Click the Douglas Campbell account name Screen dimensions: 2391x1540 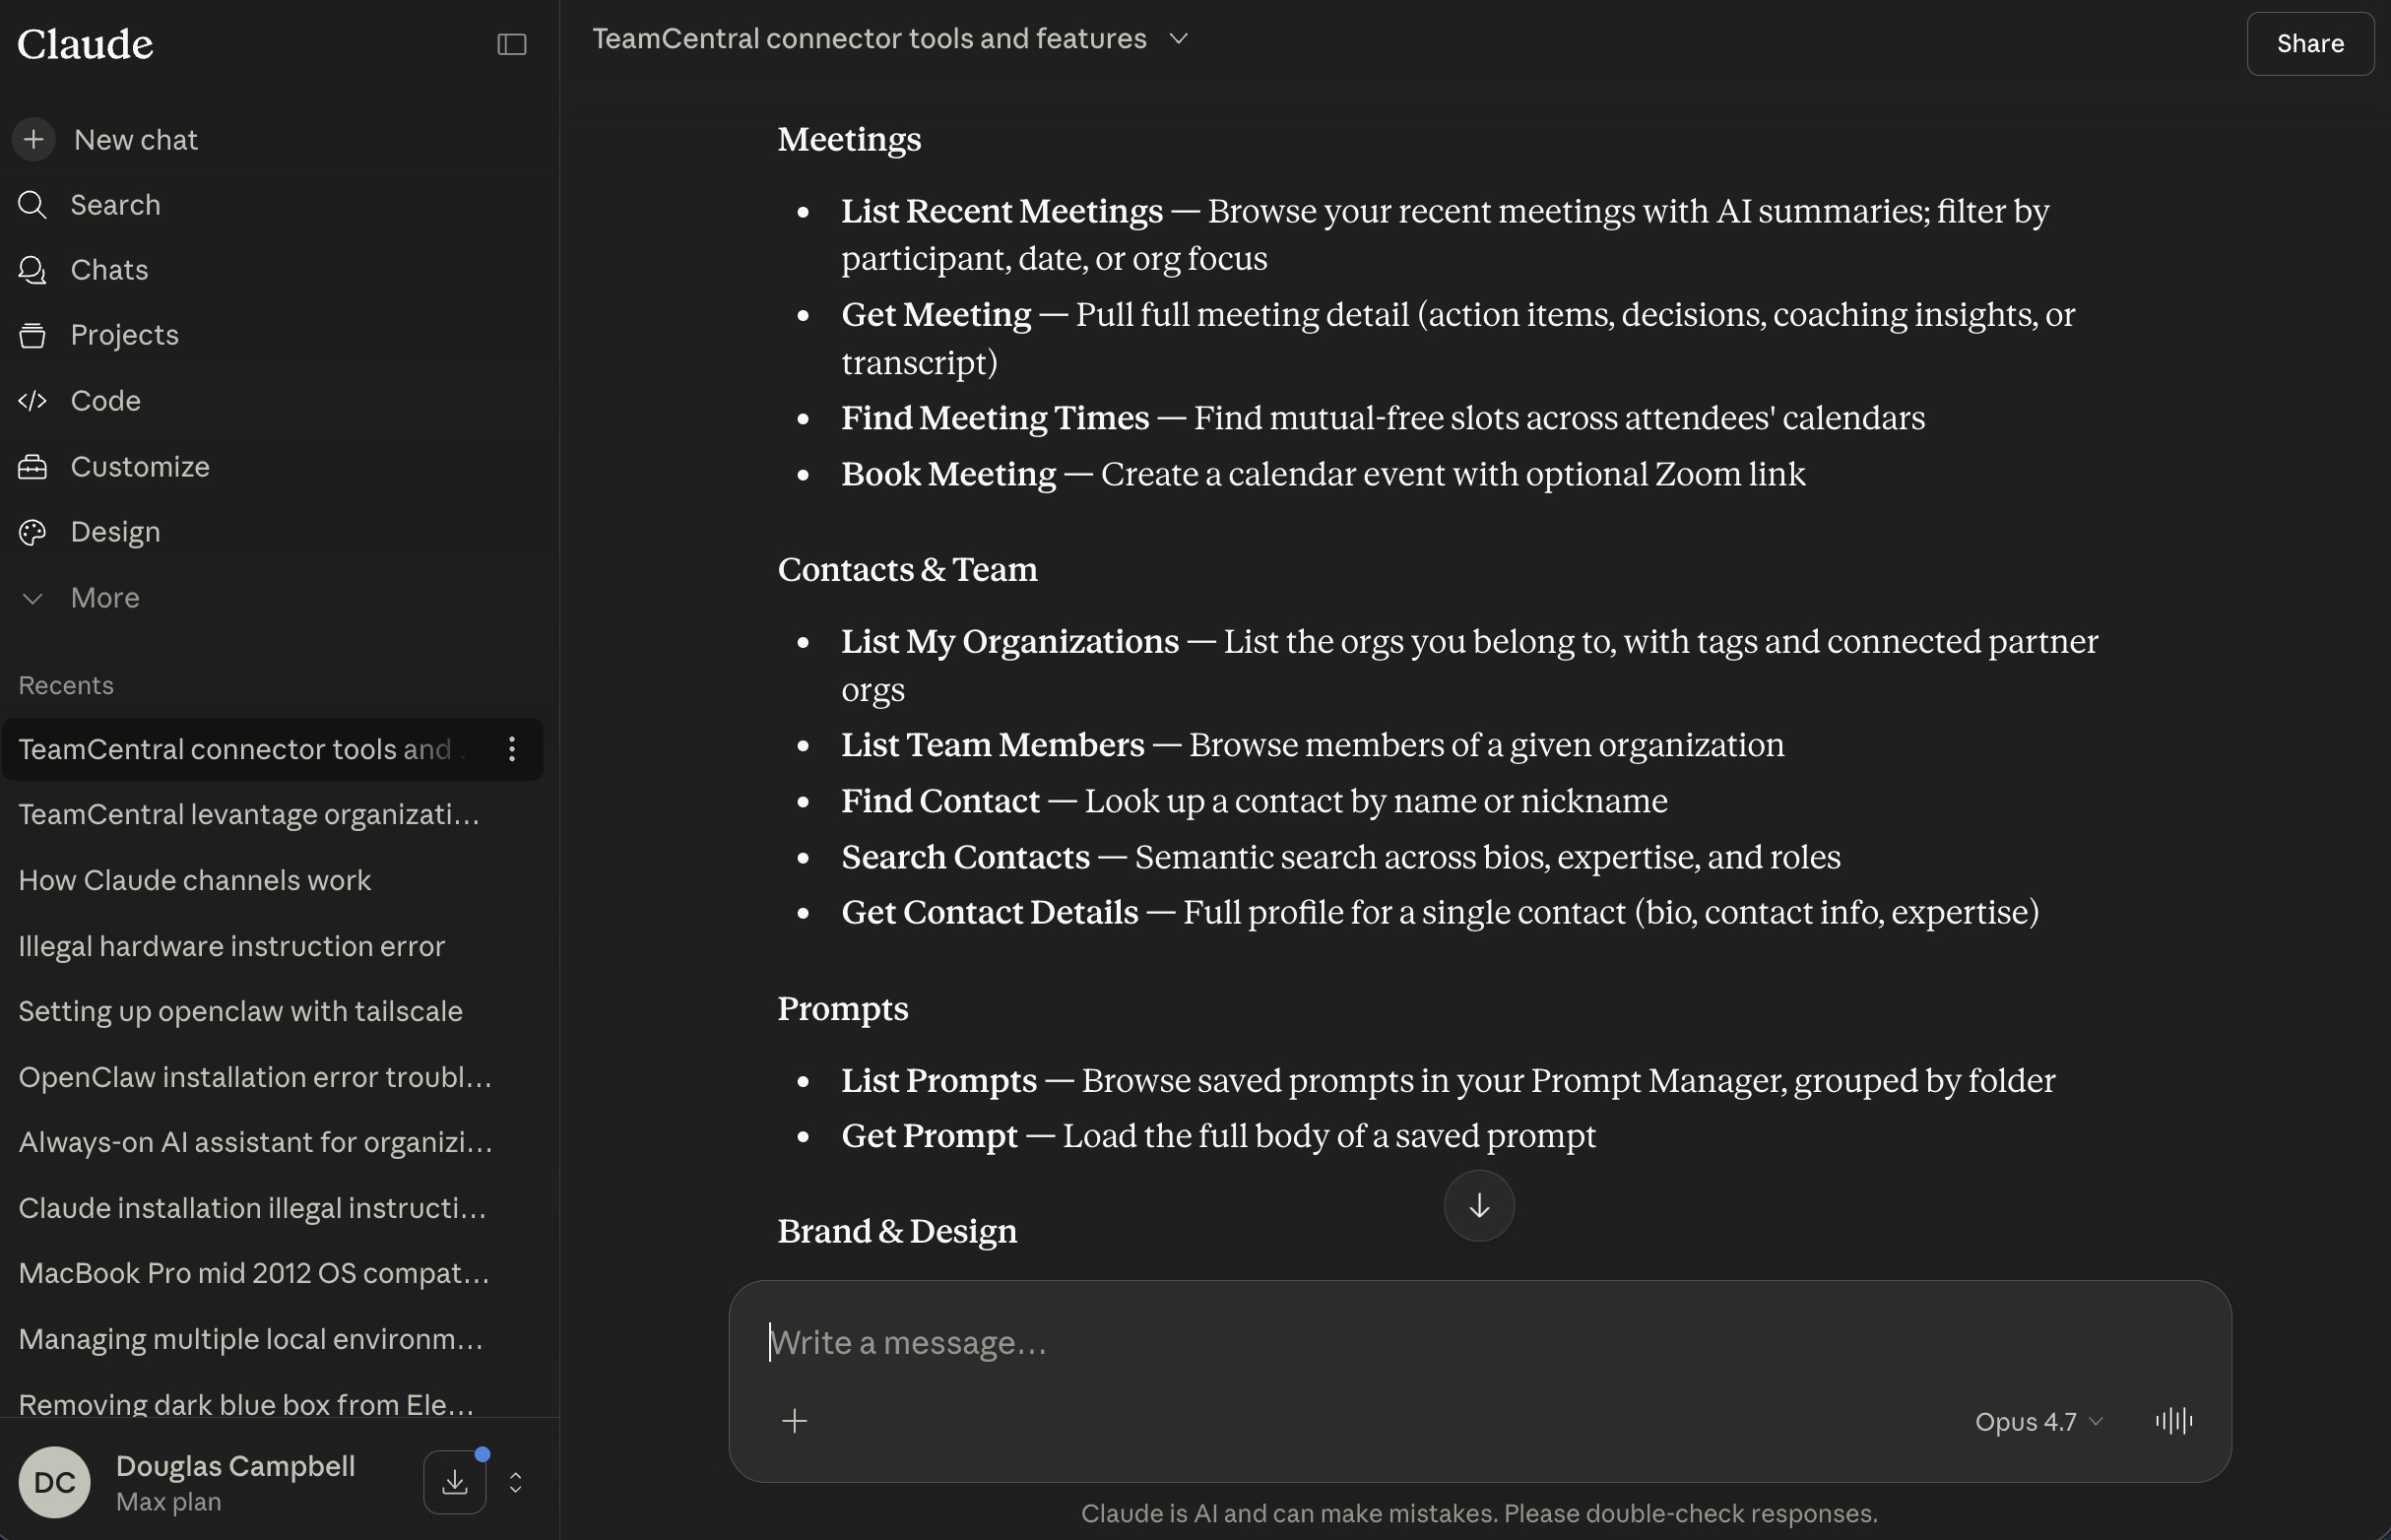point(235,1466)
